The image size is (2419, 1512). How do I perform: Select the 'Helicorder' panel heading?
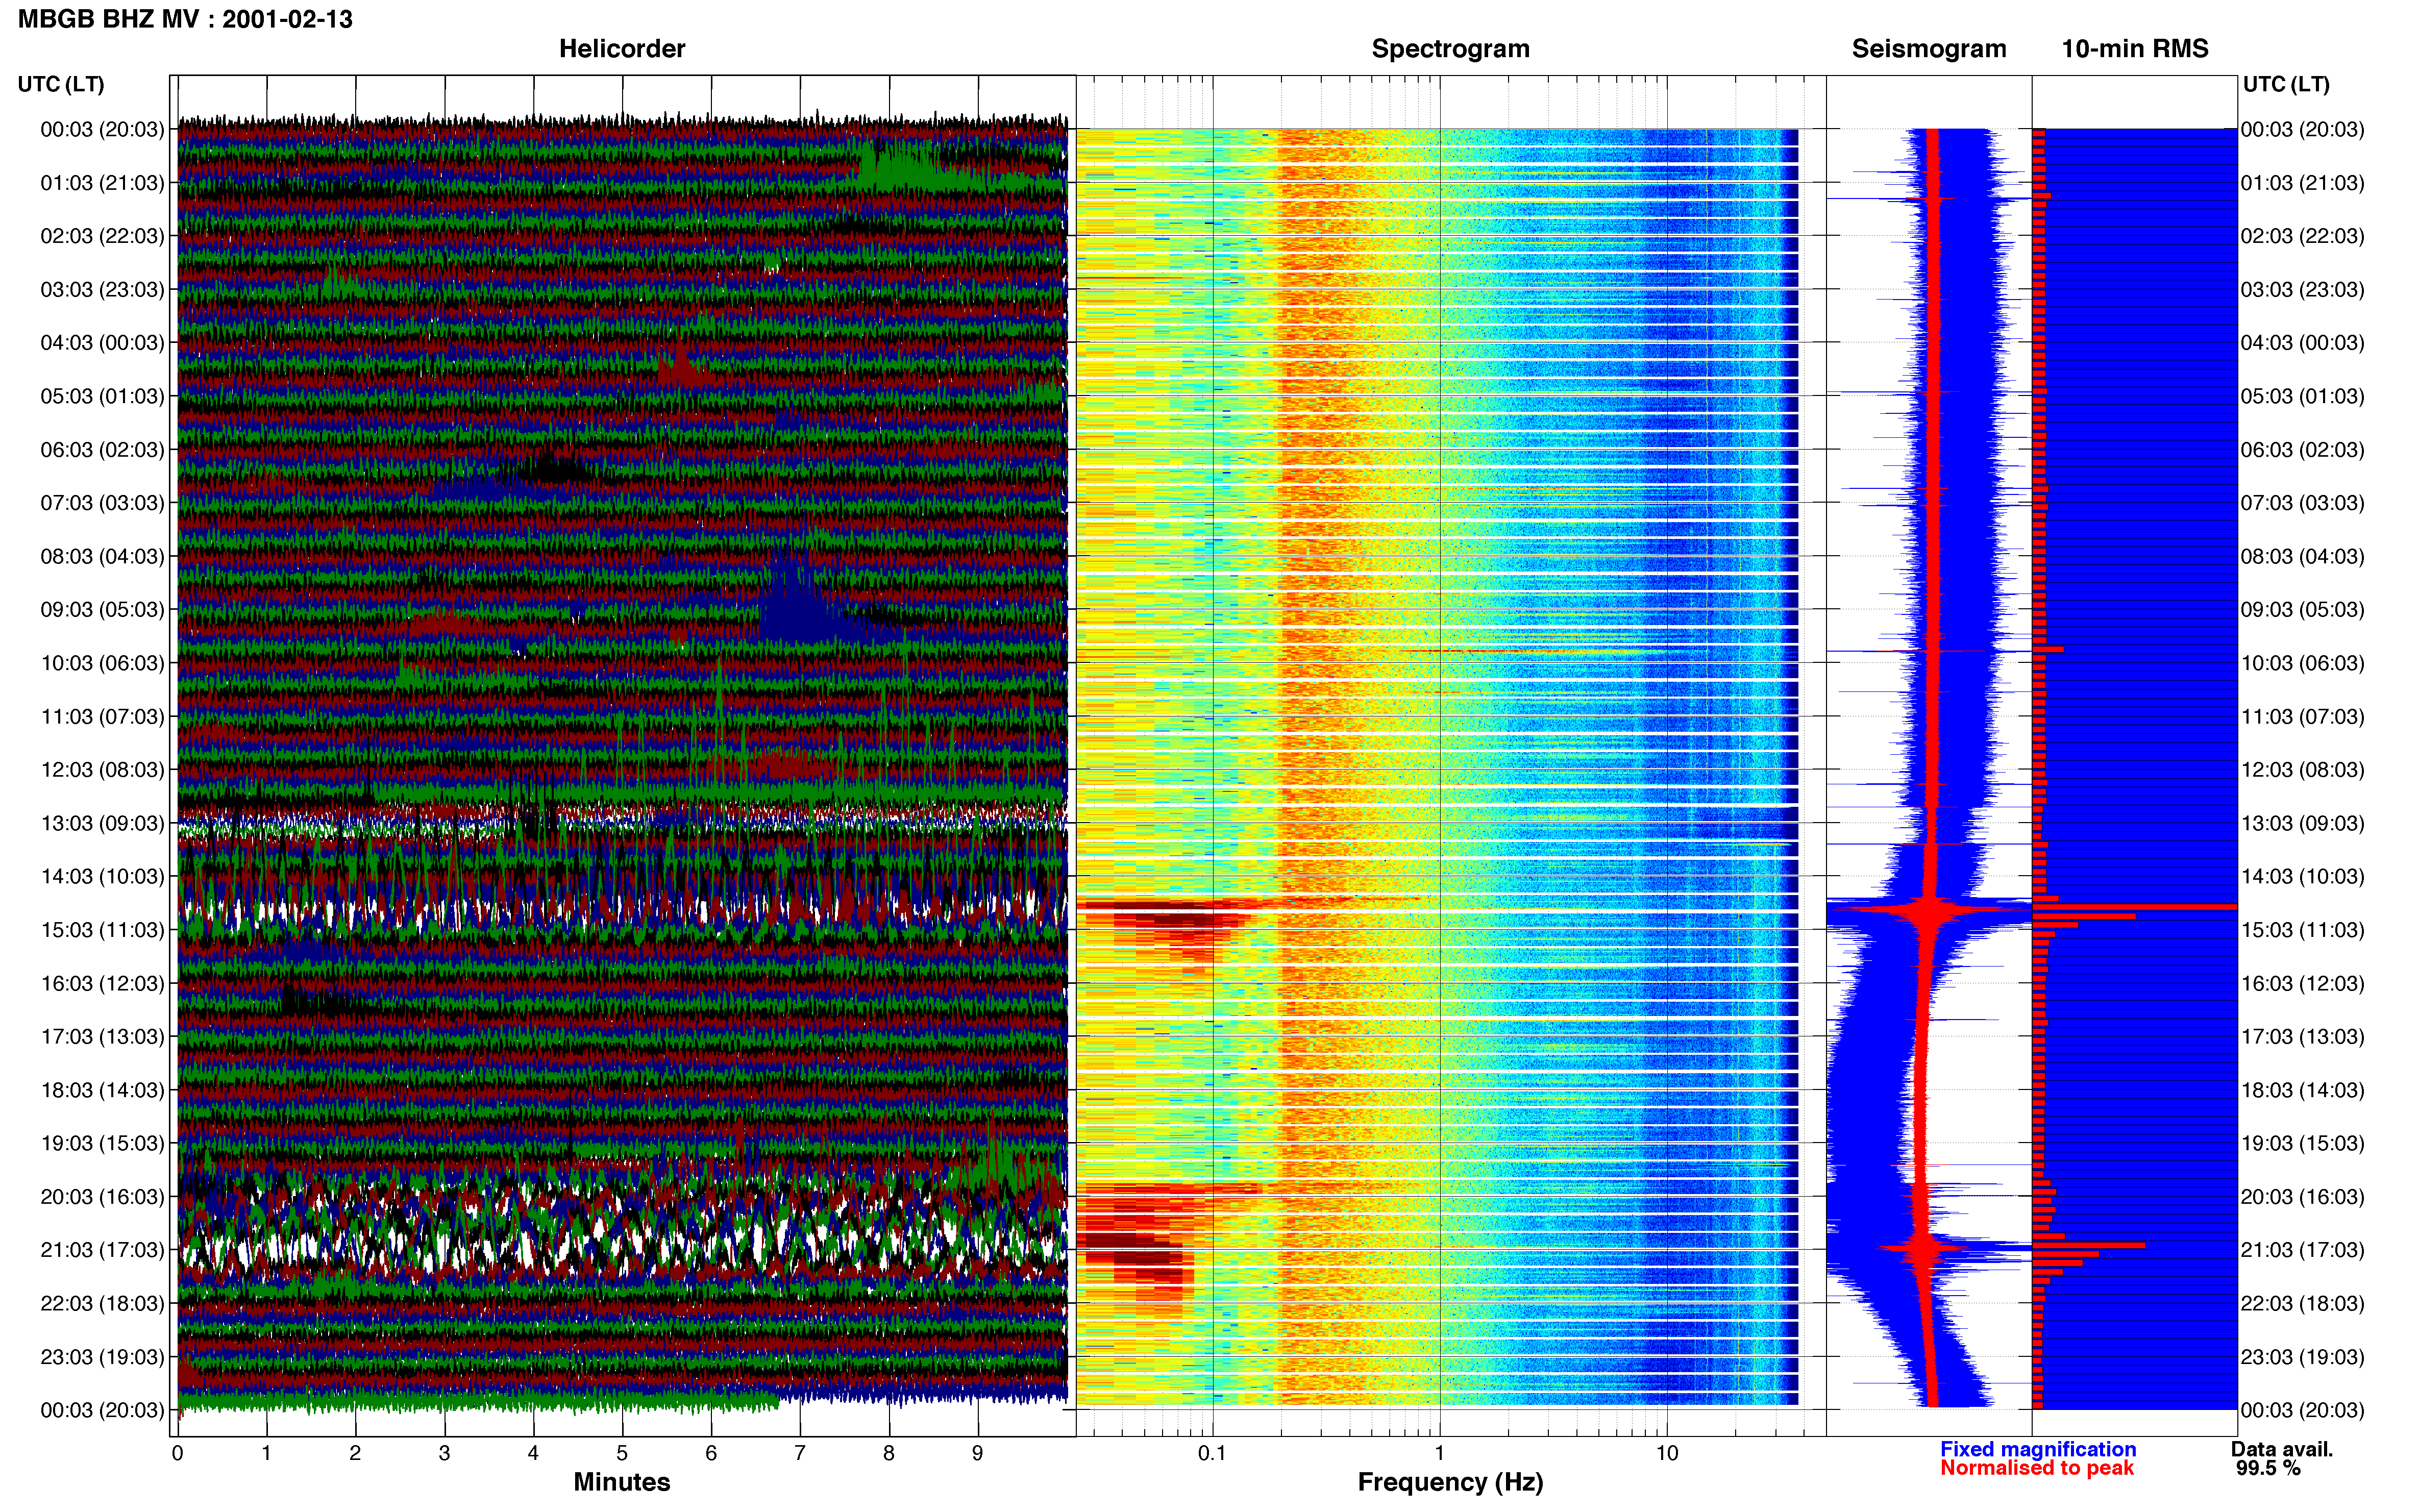point(622,49)
